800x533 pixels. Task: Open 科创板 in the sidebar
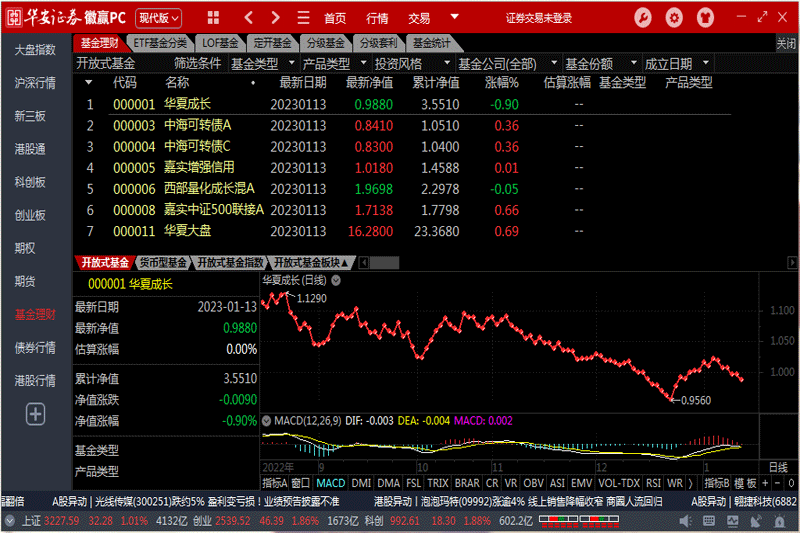pyautogui.click(x=30, y=182)
